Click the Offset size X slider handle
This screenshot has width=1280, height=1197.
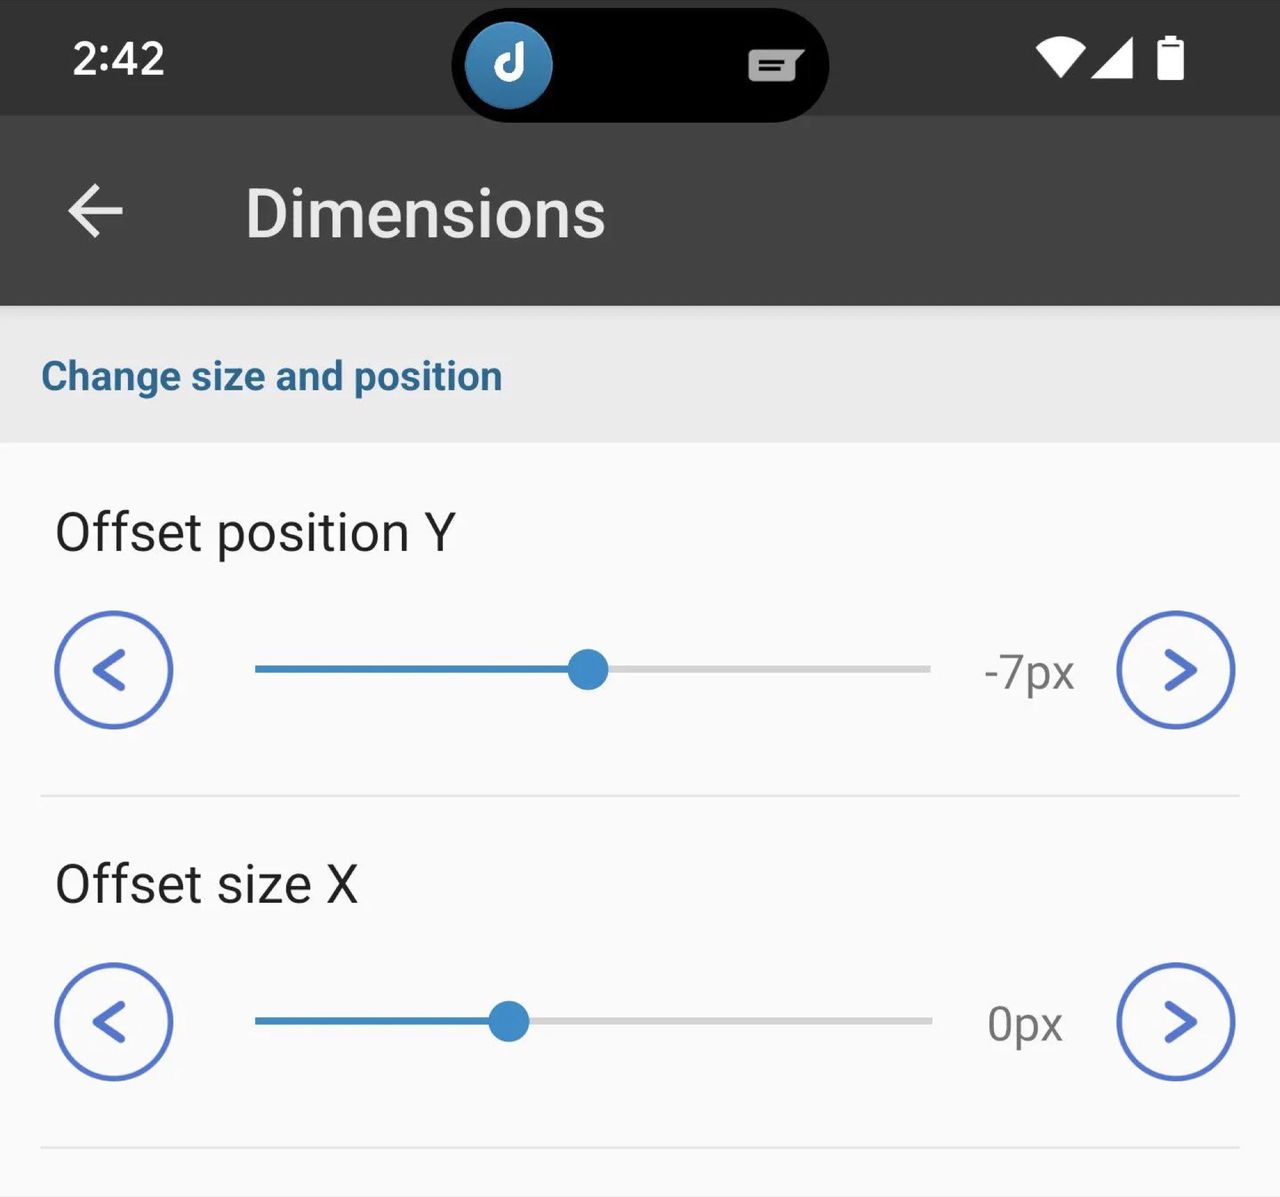tap(509, 1022)
